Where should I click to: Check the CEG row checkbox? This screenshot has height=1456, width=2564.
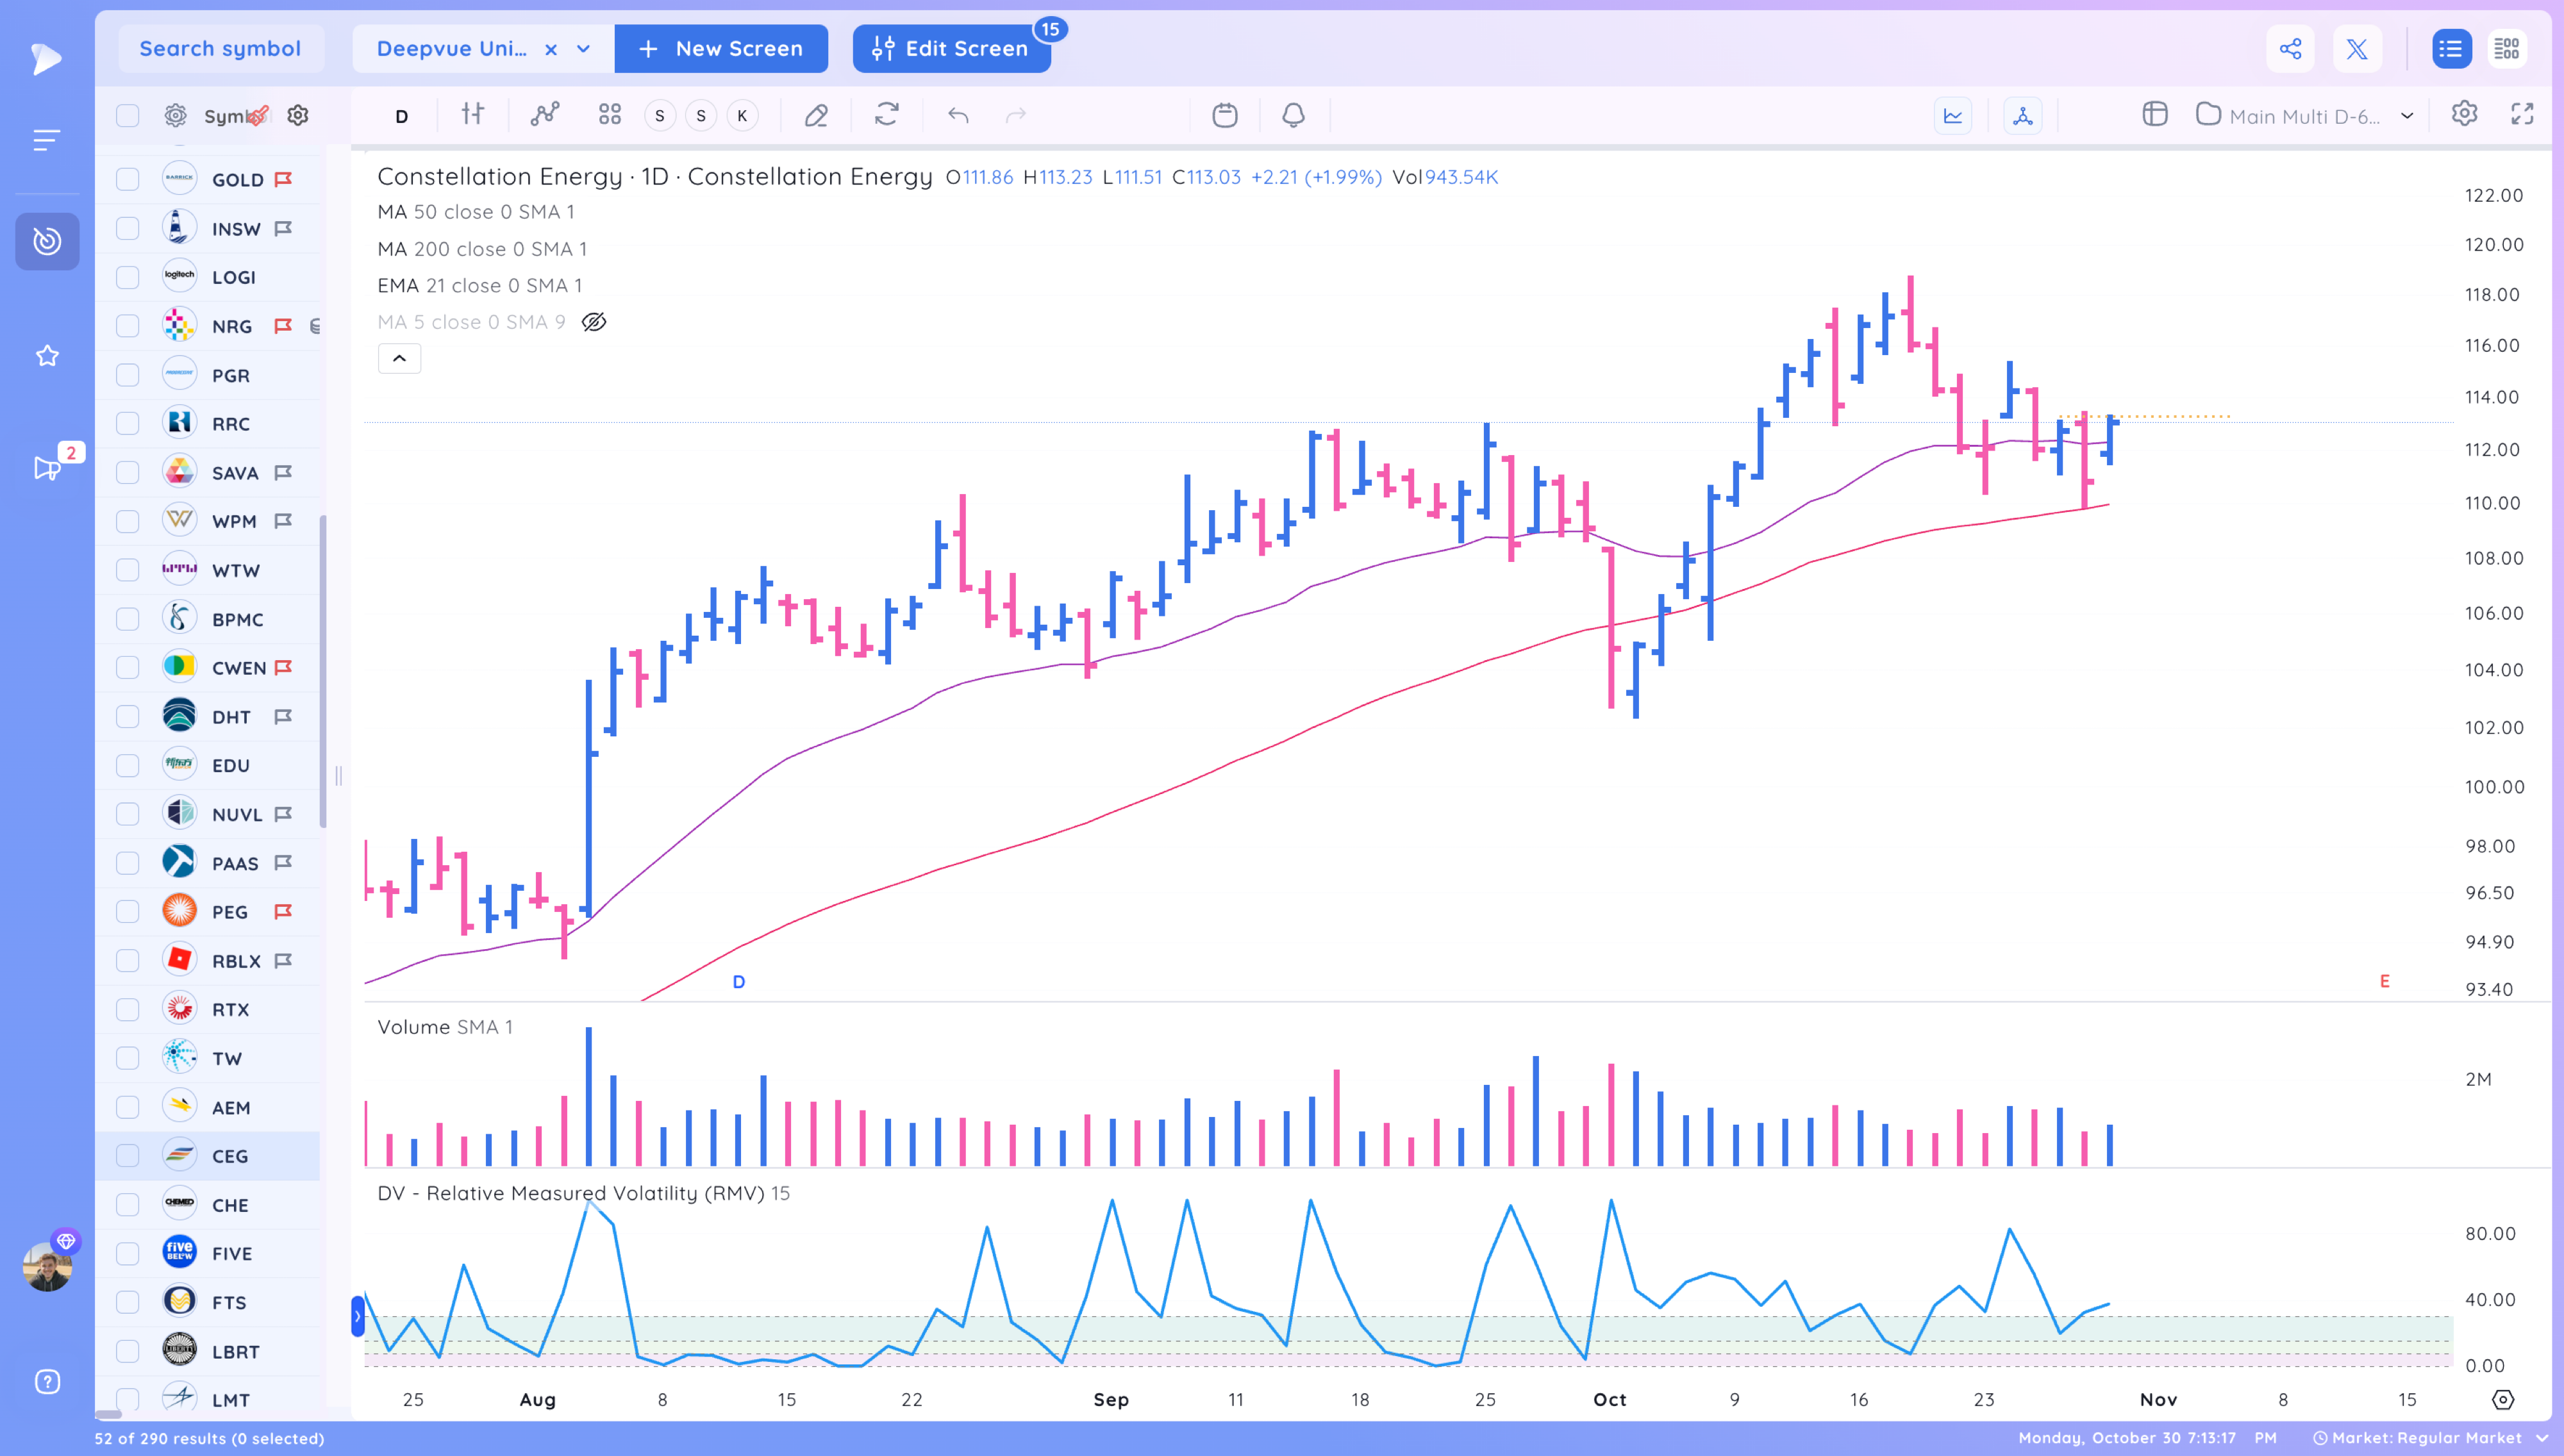tap(127, 1155)
